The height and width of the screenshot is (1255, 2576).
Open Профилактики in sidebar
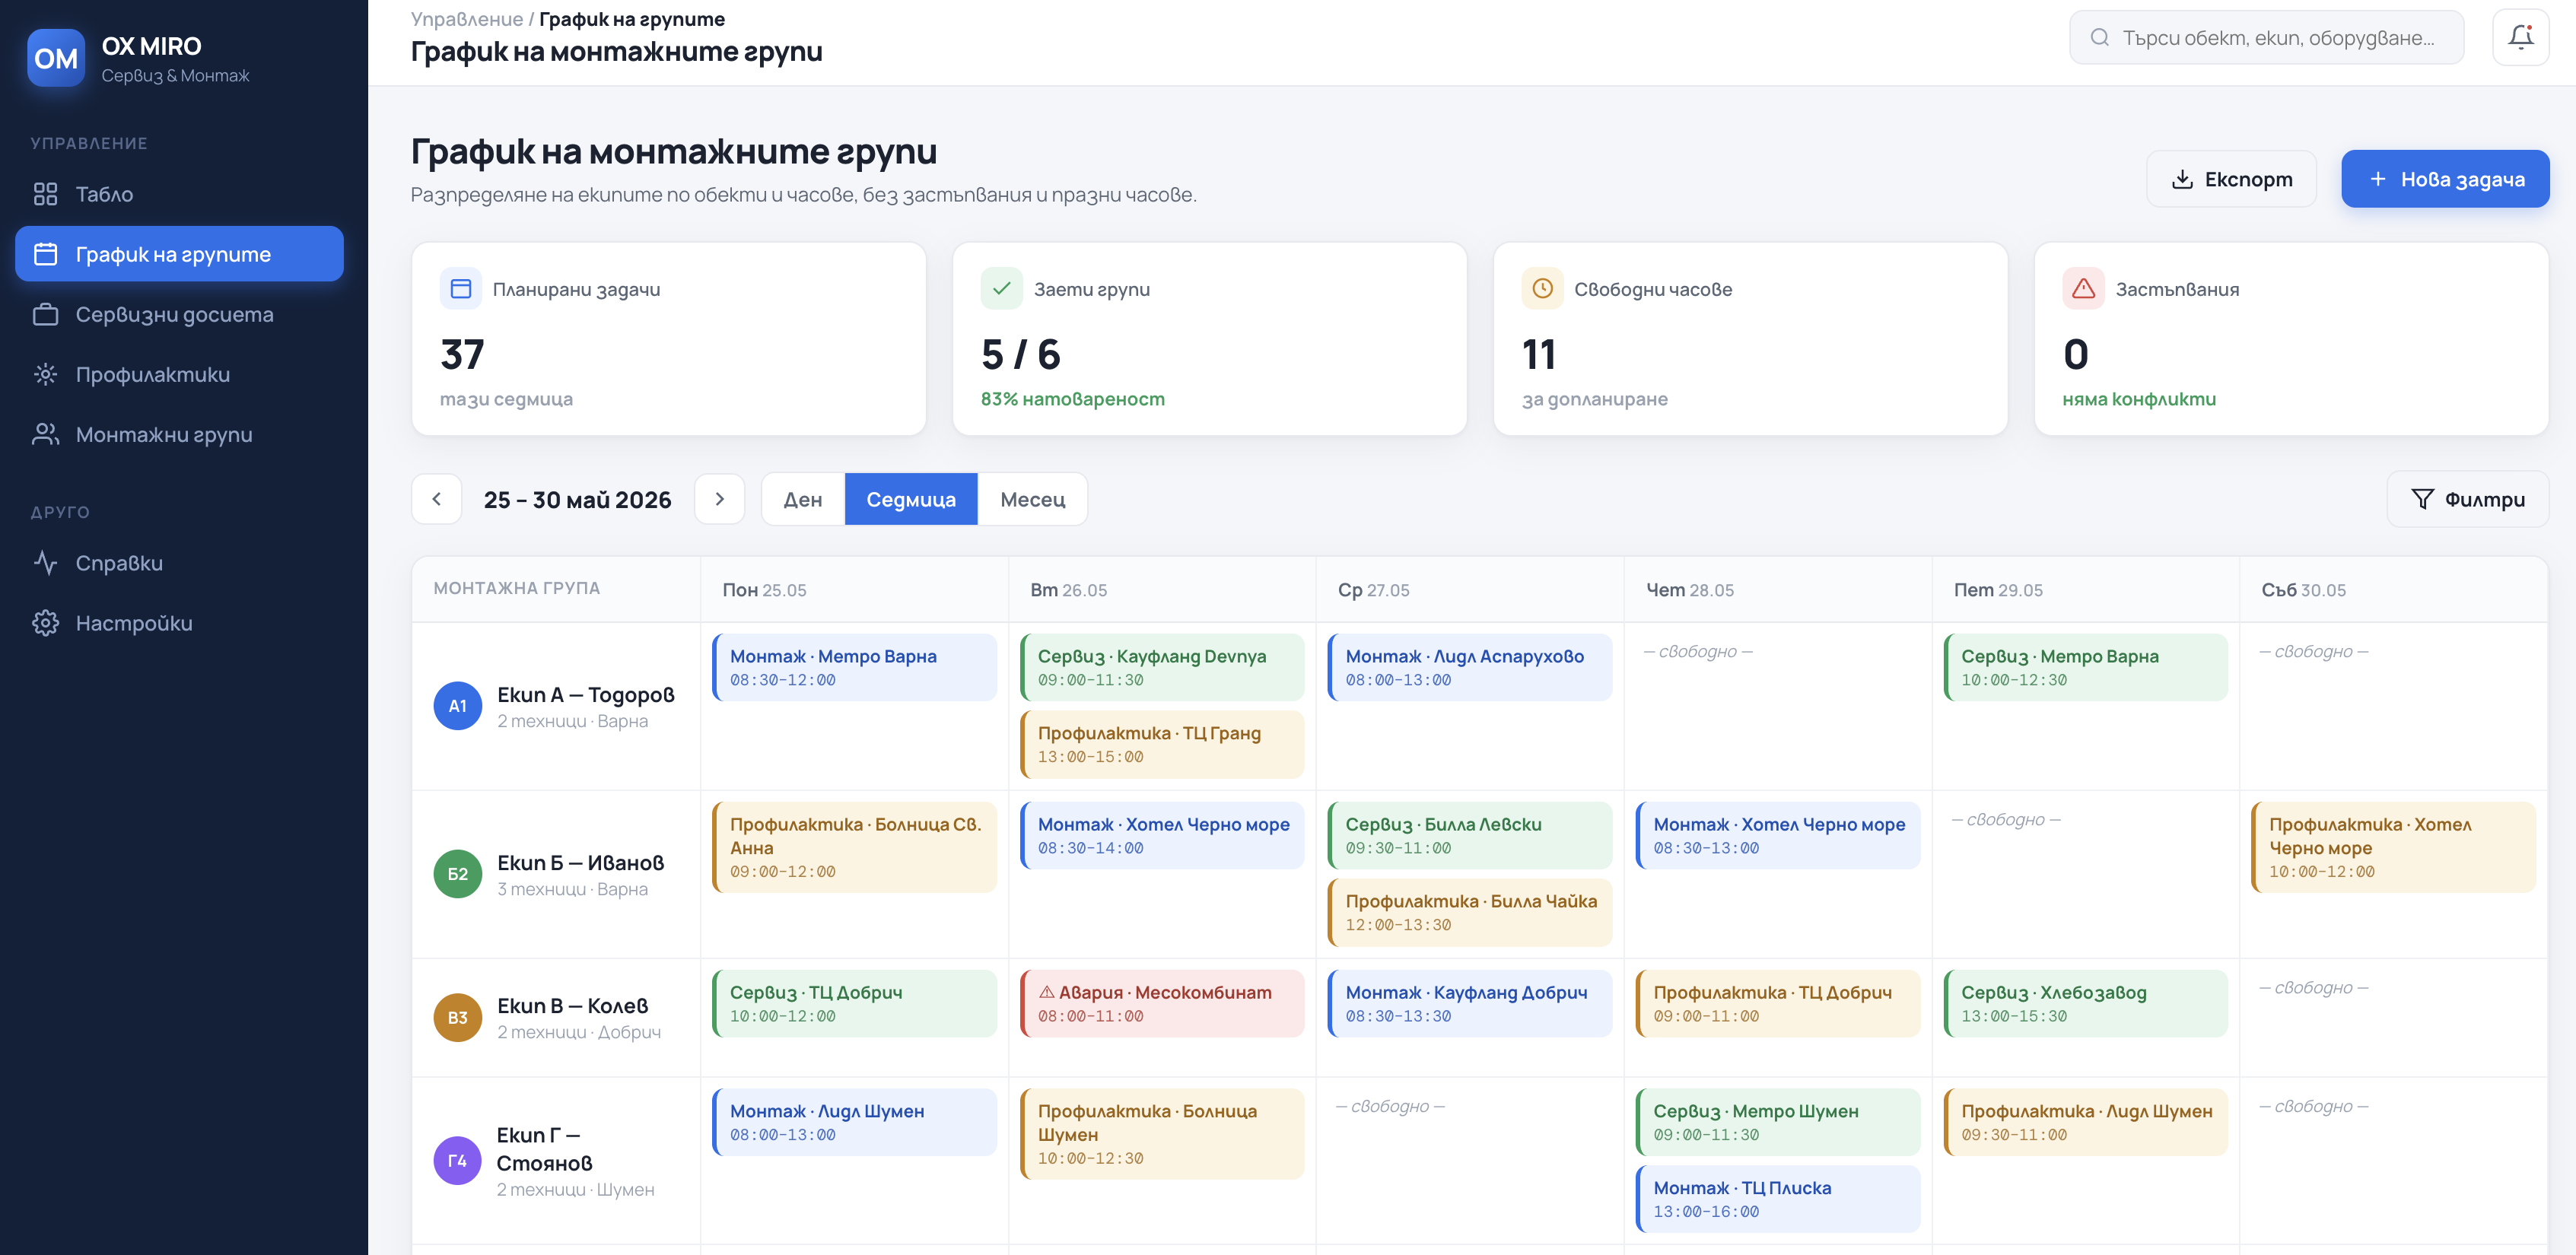(180, 374)
